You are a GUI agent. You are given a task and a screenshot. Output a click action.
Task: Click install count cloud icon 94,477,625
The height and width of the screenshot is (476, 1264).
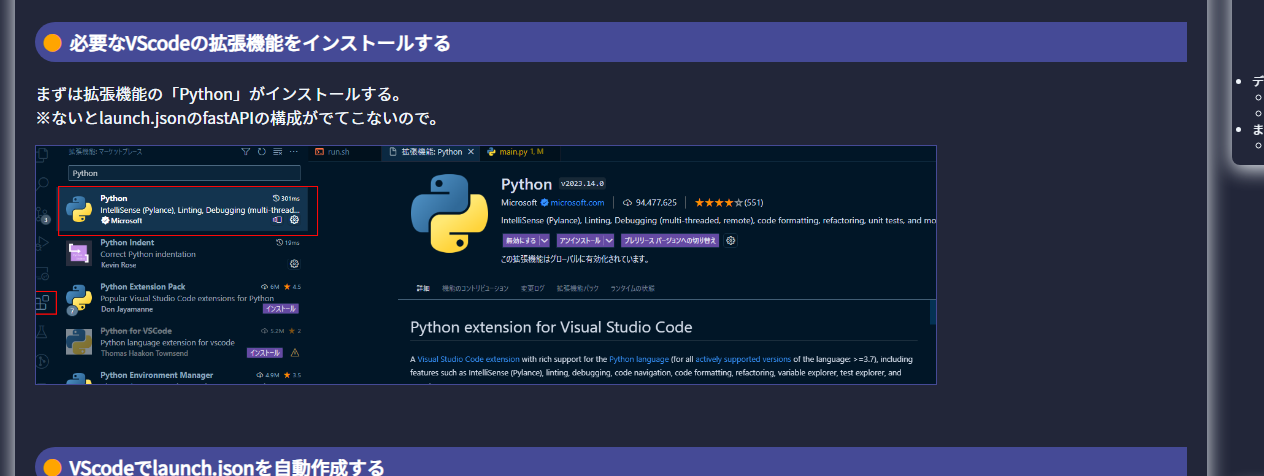627,202
